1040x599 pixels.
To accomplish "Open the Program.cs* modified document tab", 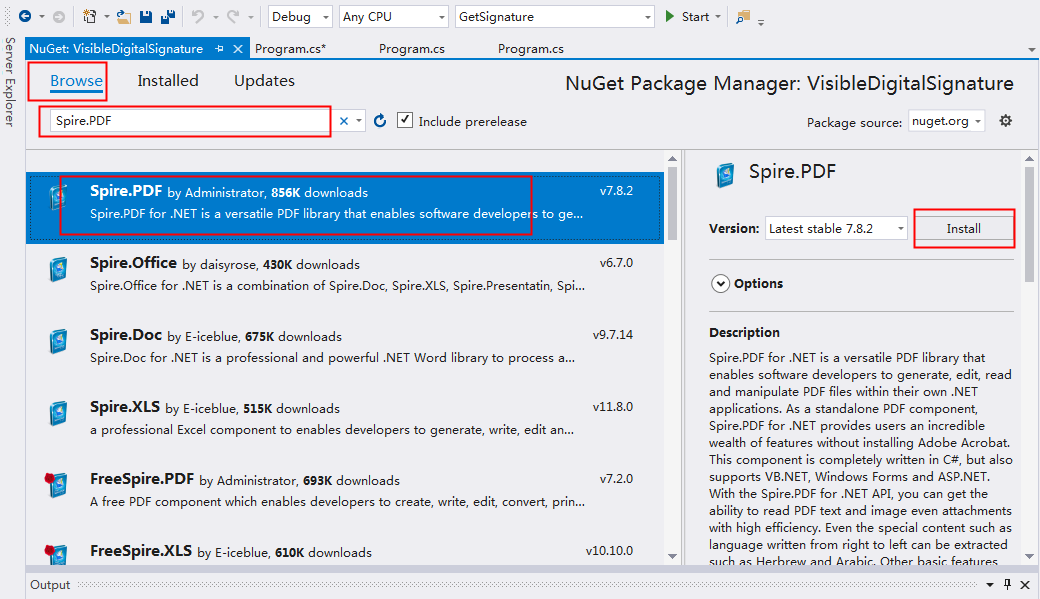I will pyautogui.click(x=291, y=48).
